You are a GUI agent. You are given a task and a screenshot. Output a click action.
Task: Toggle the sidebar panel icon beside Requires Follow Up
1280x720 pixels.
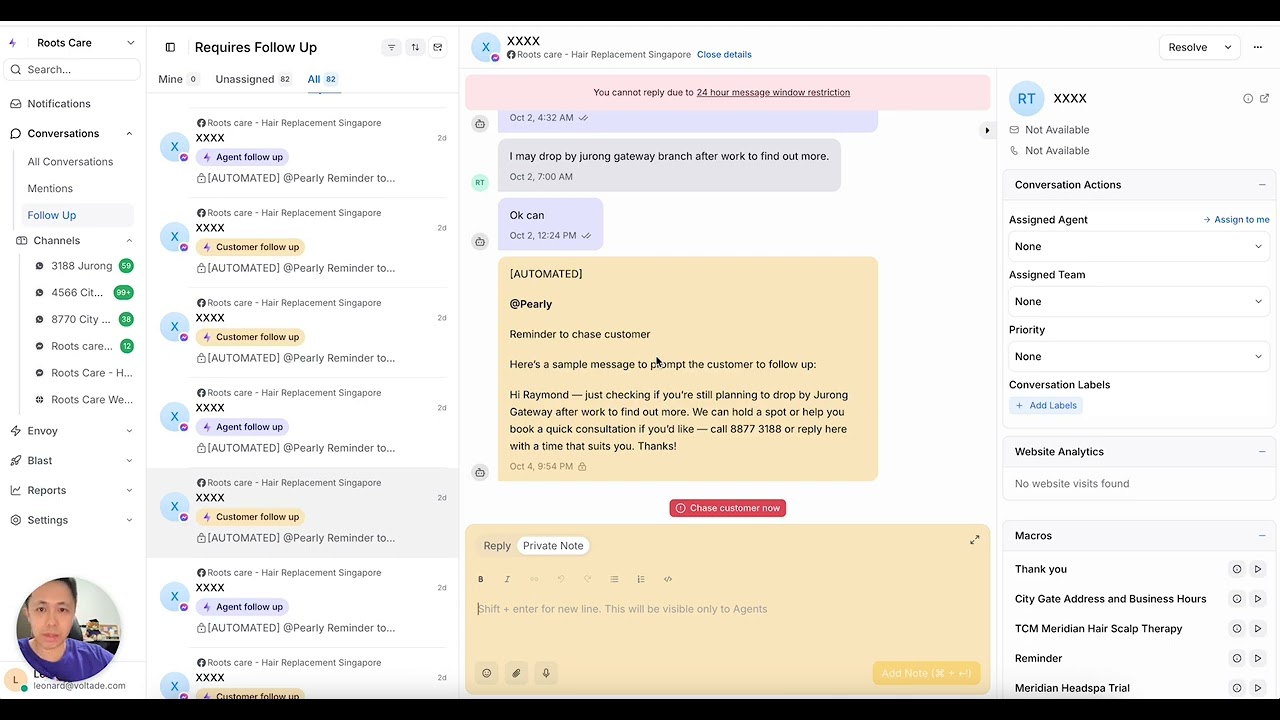(x=170, y=47)
